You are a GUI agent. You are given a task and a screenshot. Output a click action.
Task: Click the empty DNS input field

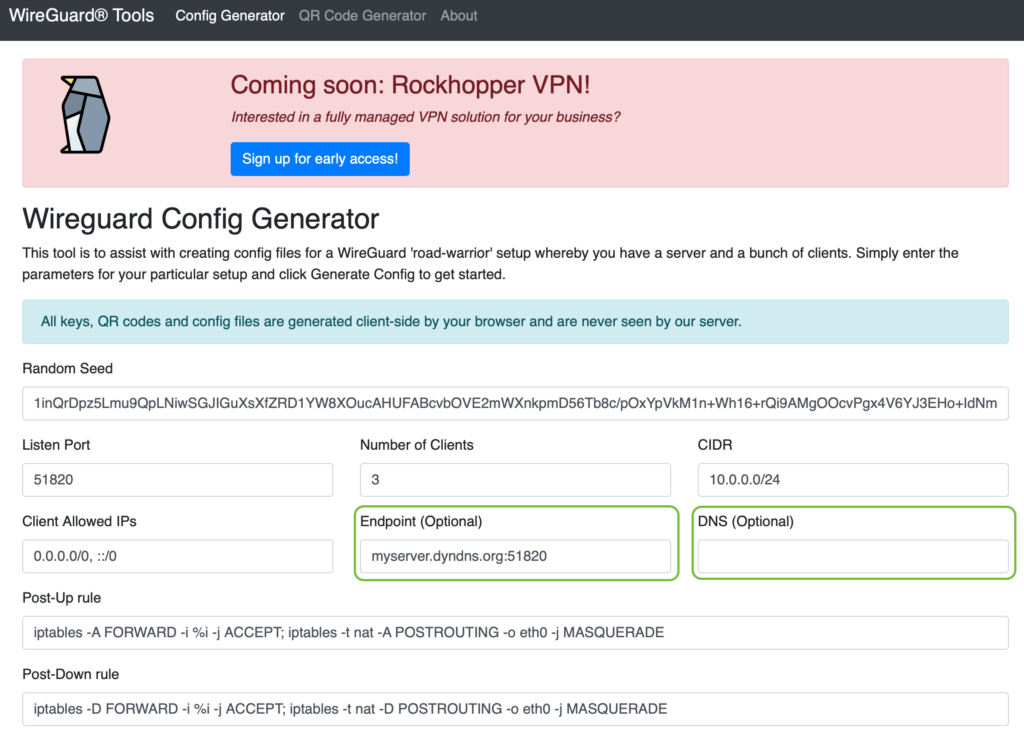[x=852, y=556]
